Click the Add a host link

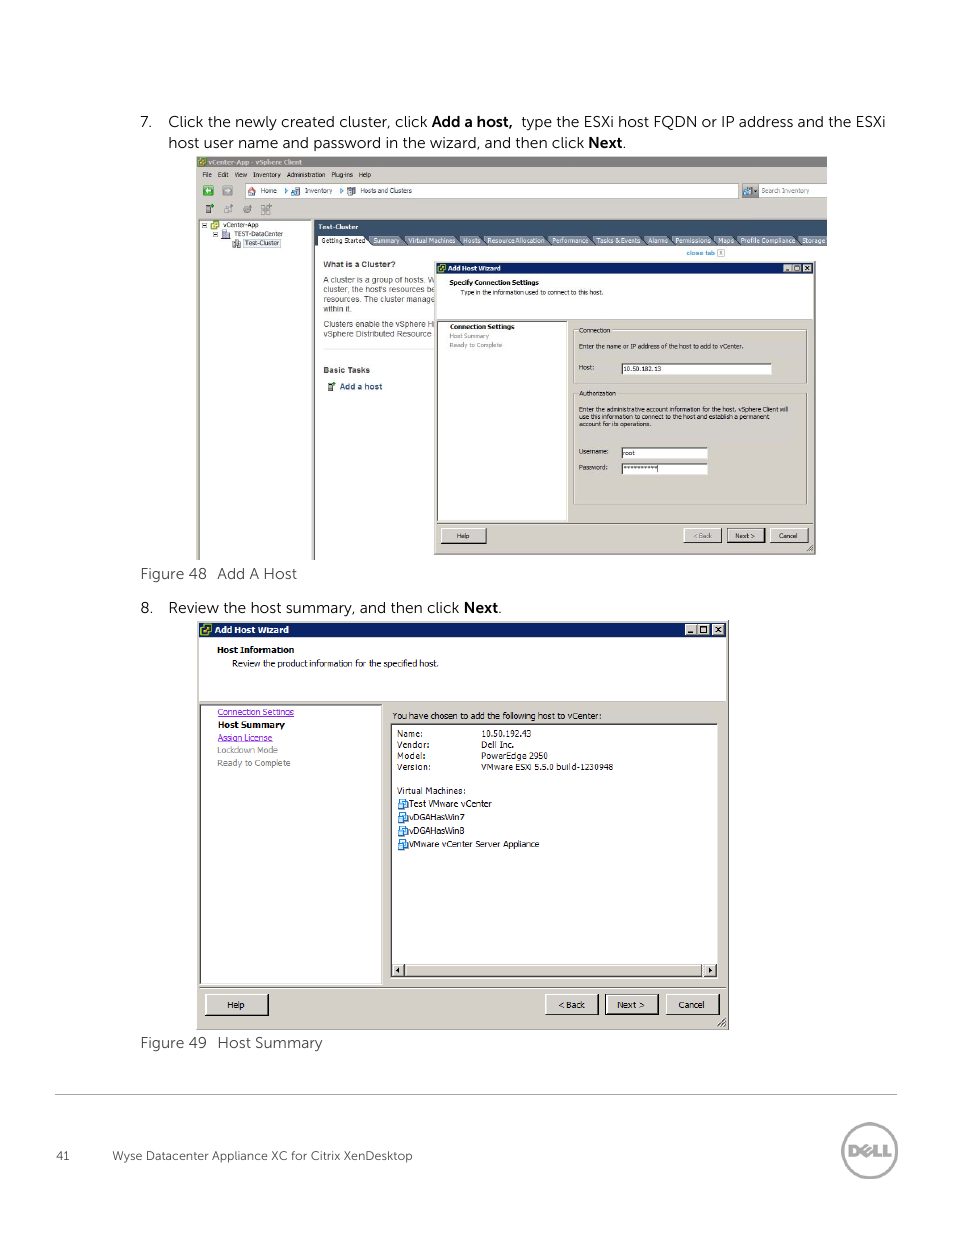click(x=361, y=387)
